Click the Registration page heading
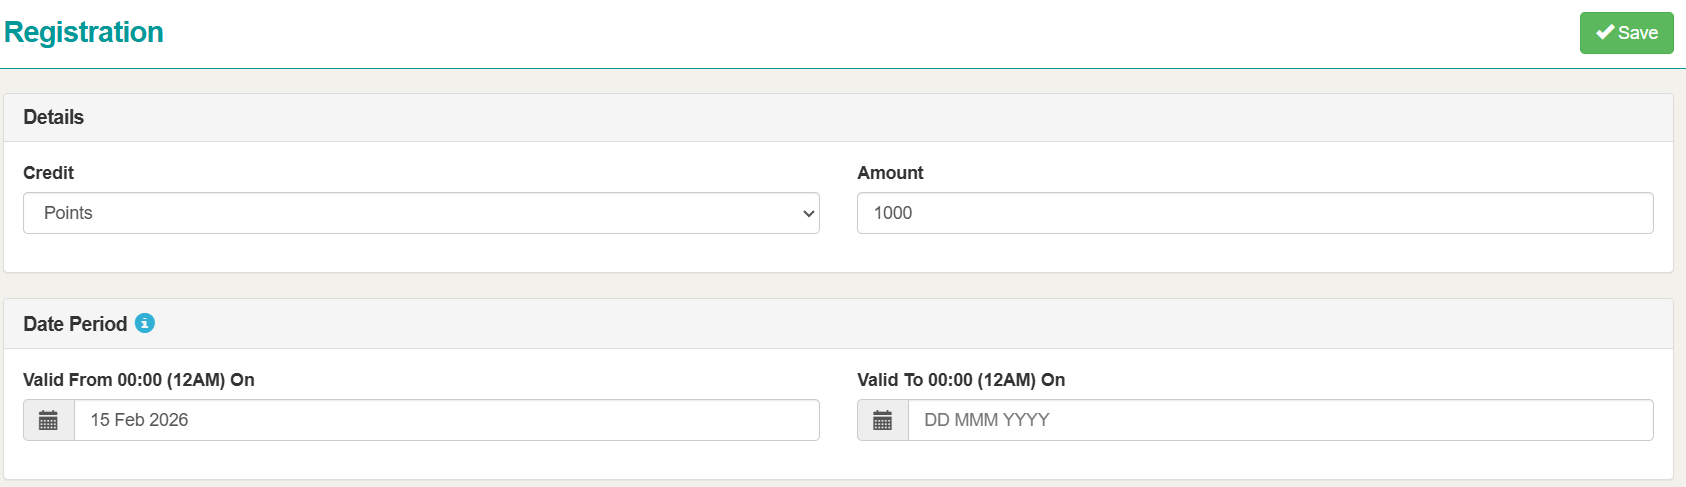 coord(84,32)
